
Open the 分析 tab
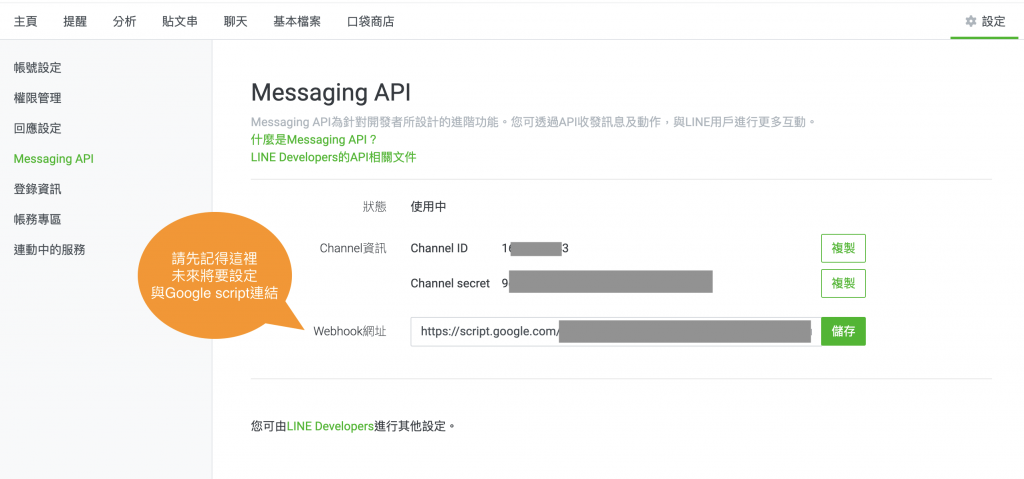(125, 22)
